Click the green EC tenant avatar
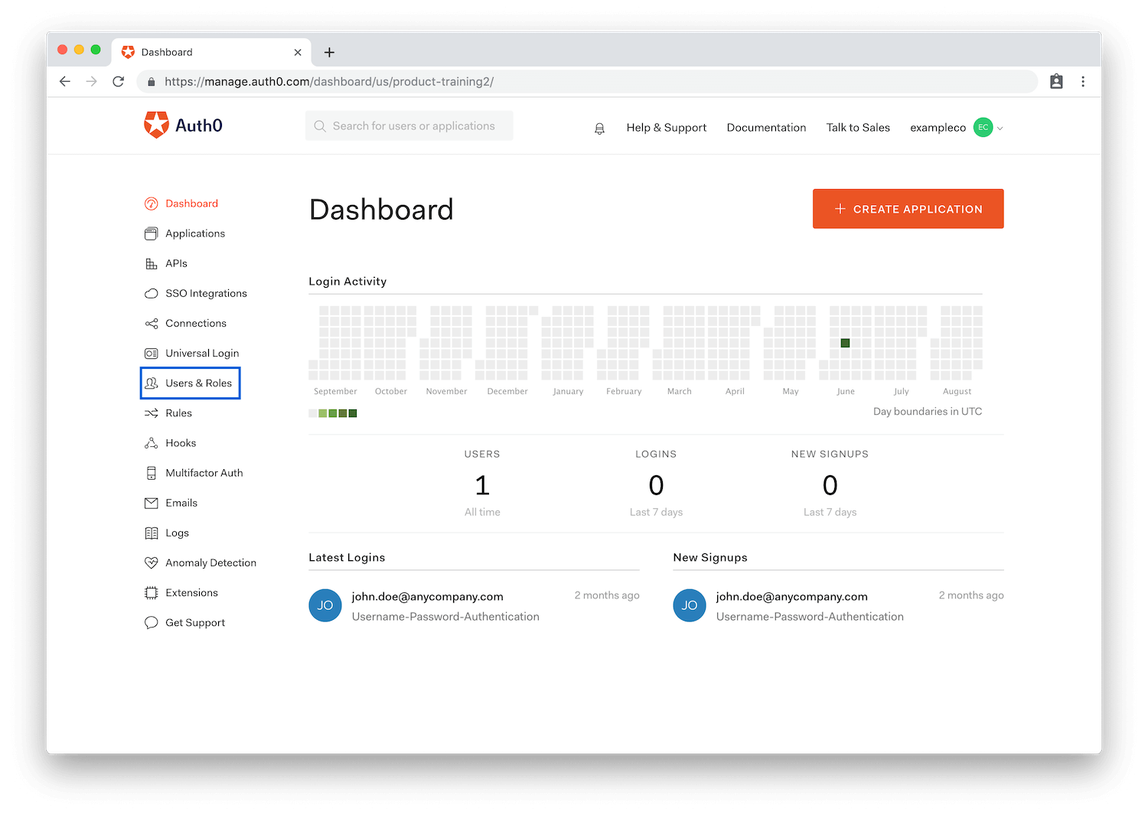The height and width of the screenshot is (815, 1148). tap(983, 127)
